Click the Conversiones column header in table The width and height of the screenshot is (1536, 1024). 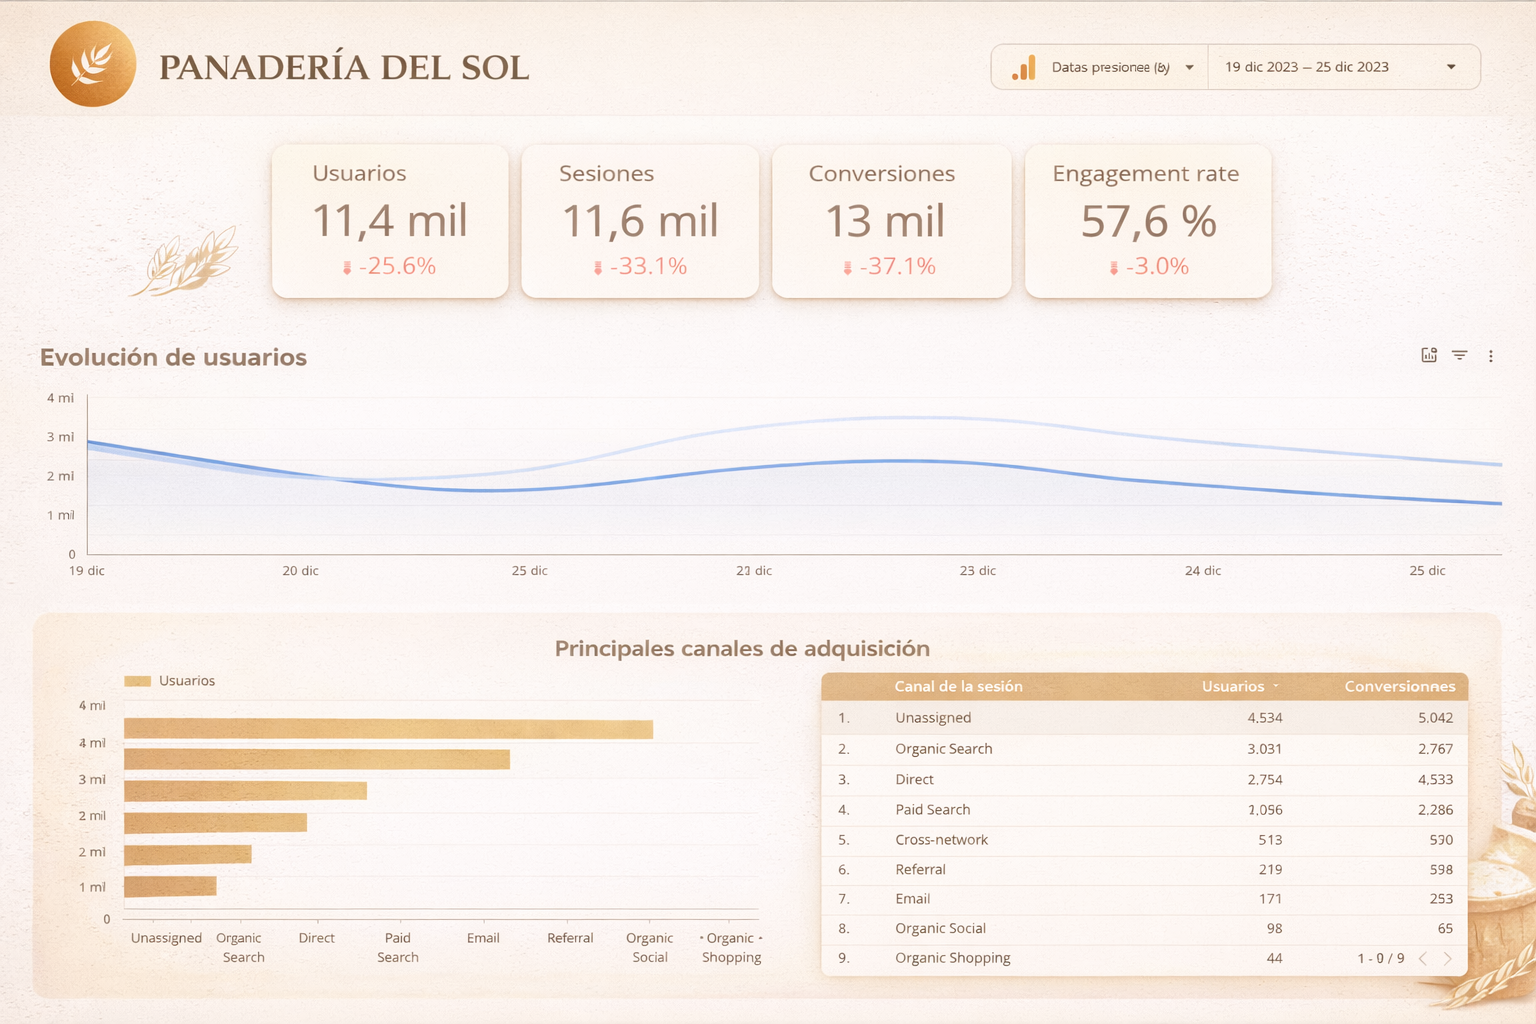coord(1399,686)
